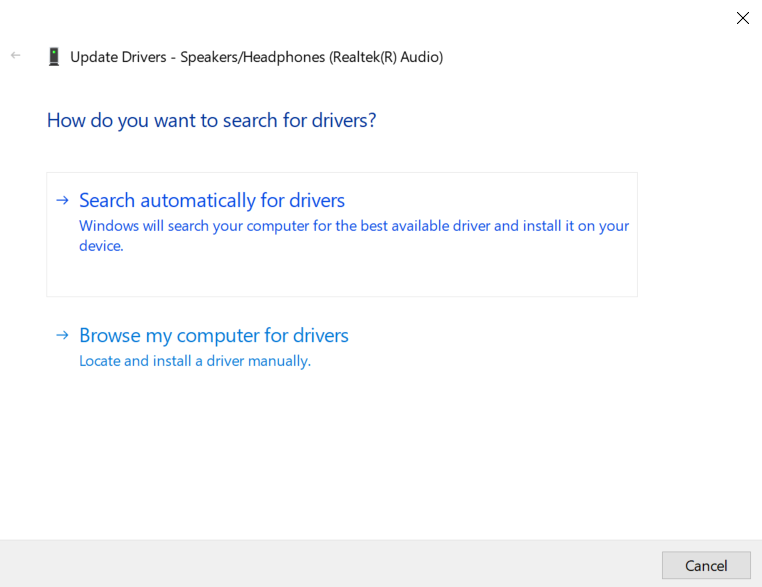This screenshot has width=762, height=587.
Task: Click the word 'device.' in the automatic search description
Action: (x=101, y=246)
